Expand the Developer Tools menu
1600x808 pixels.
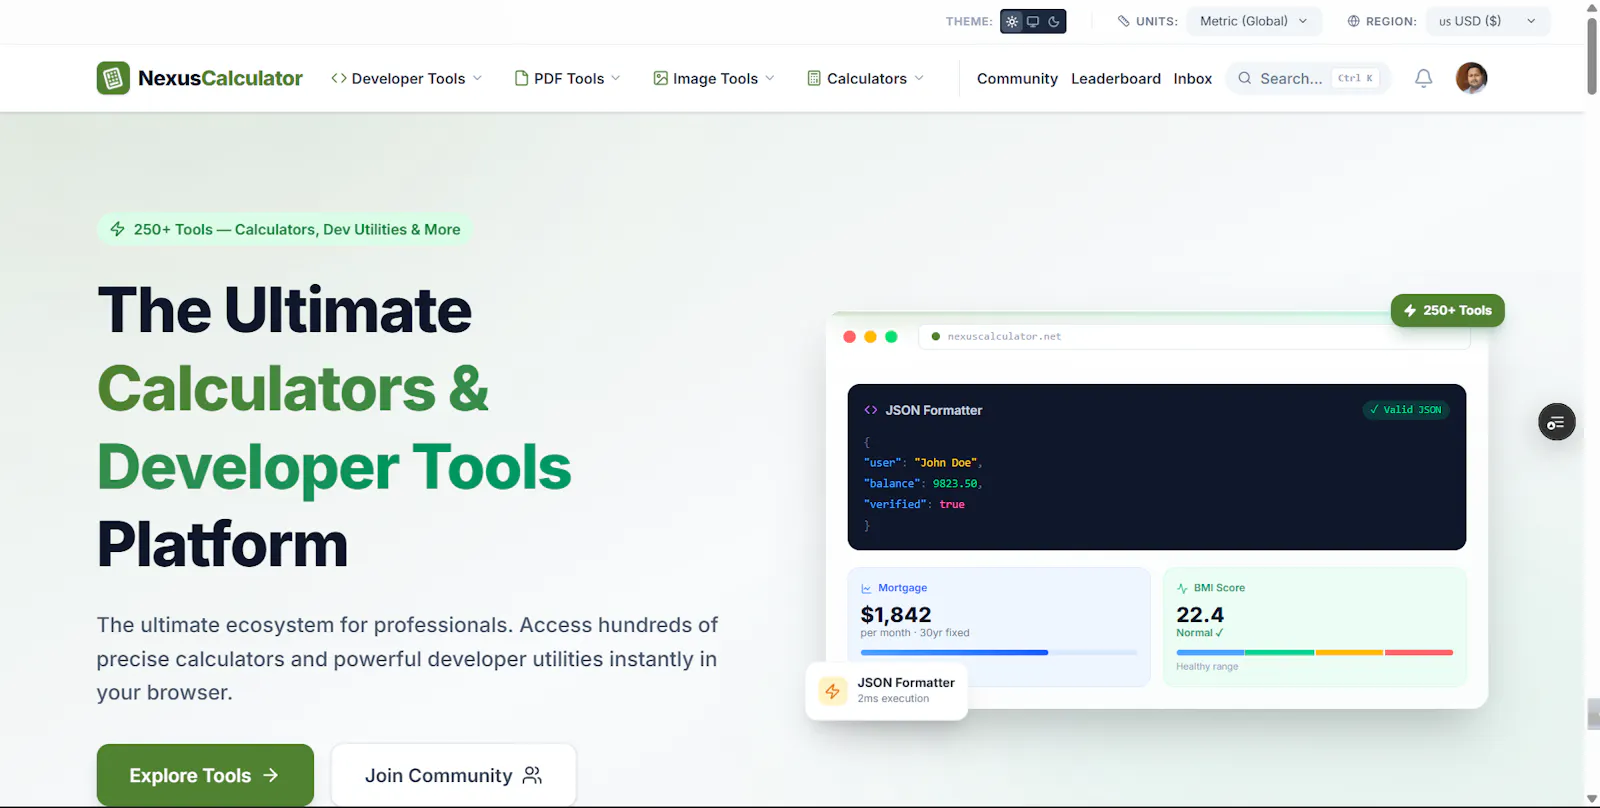(407, 78)
